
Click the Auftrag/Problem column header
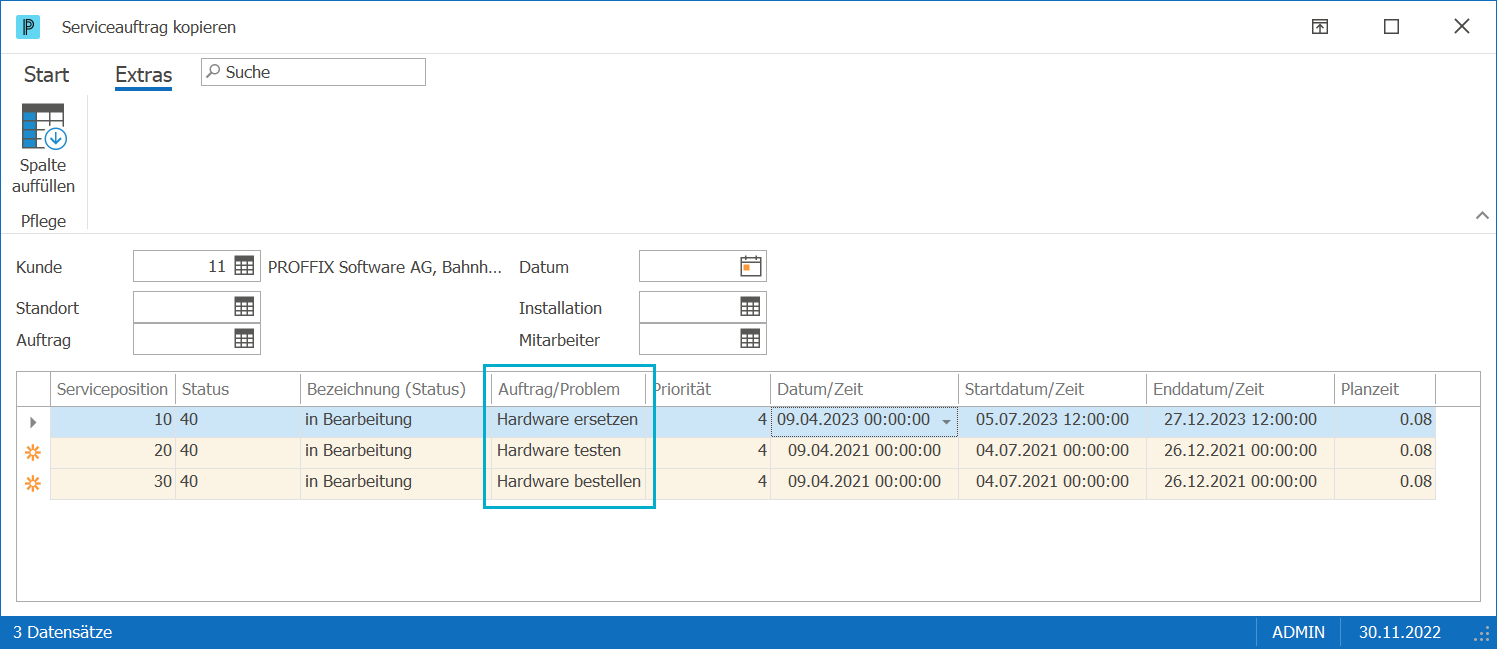pos(568,389)
